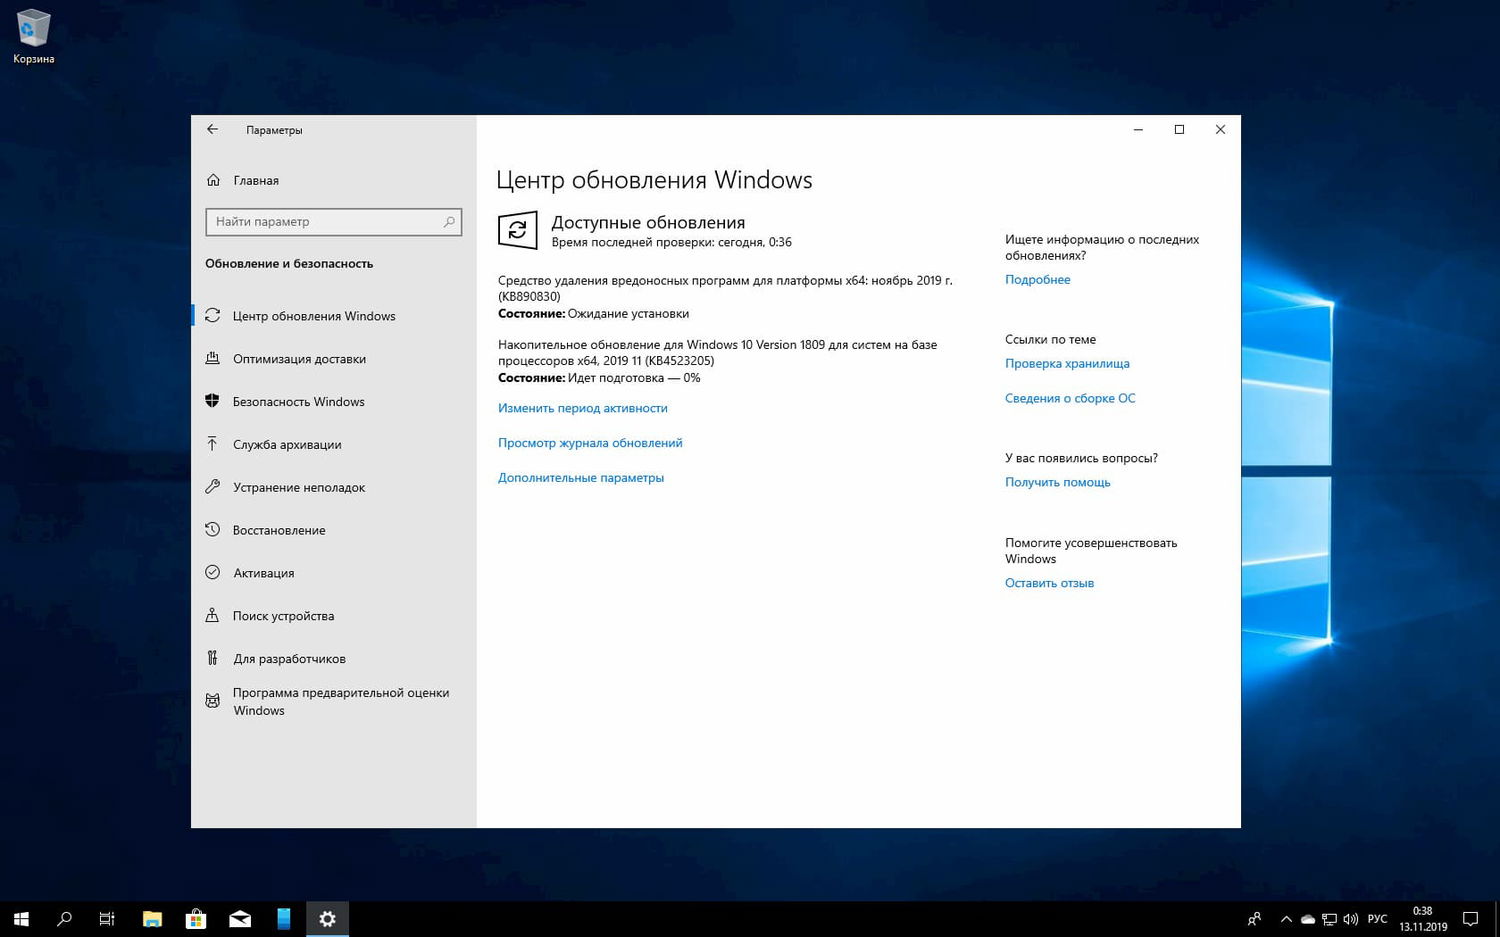Open Восстановление settings

(x=279, y=530)
